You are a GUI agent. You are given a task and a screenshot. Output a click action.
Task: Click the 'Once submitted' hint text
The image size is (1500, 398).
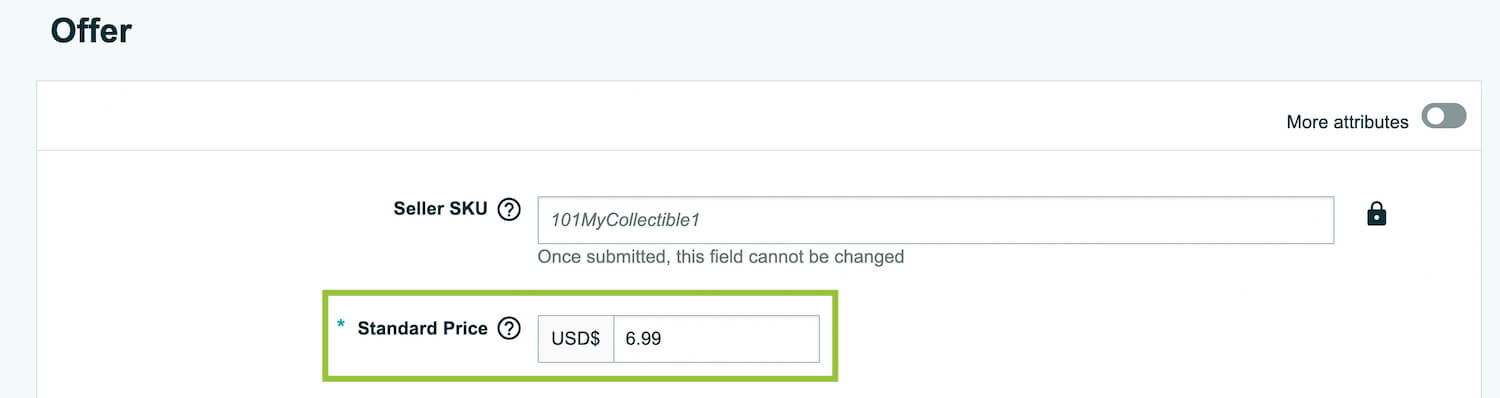[x=721, y=257]
